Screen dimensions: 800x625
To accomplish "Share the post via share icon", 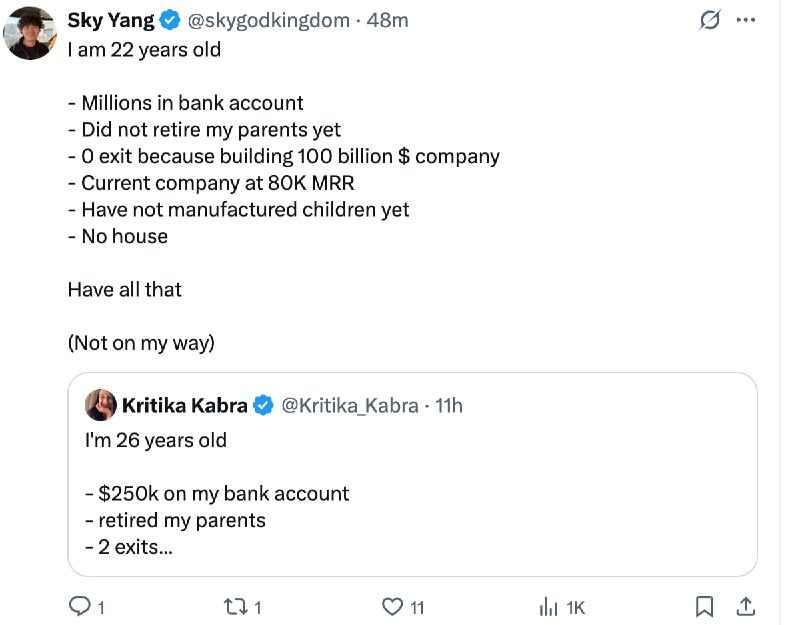I will click(x=745, y=606).
